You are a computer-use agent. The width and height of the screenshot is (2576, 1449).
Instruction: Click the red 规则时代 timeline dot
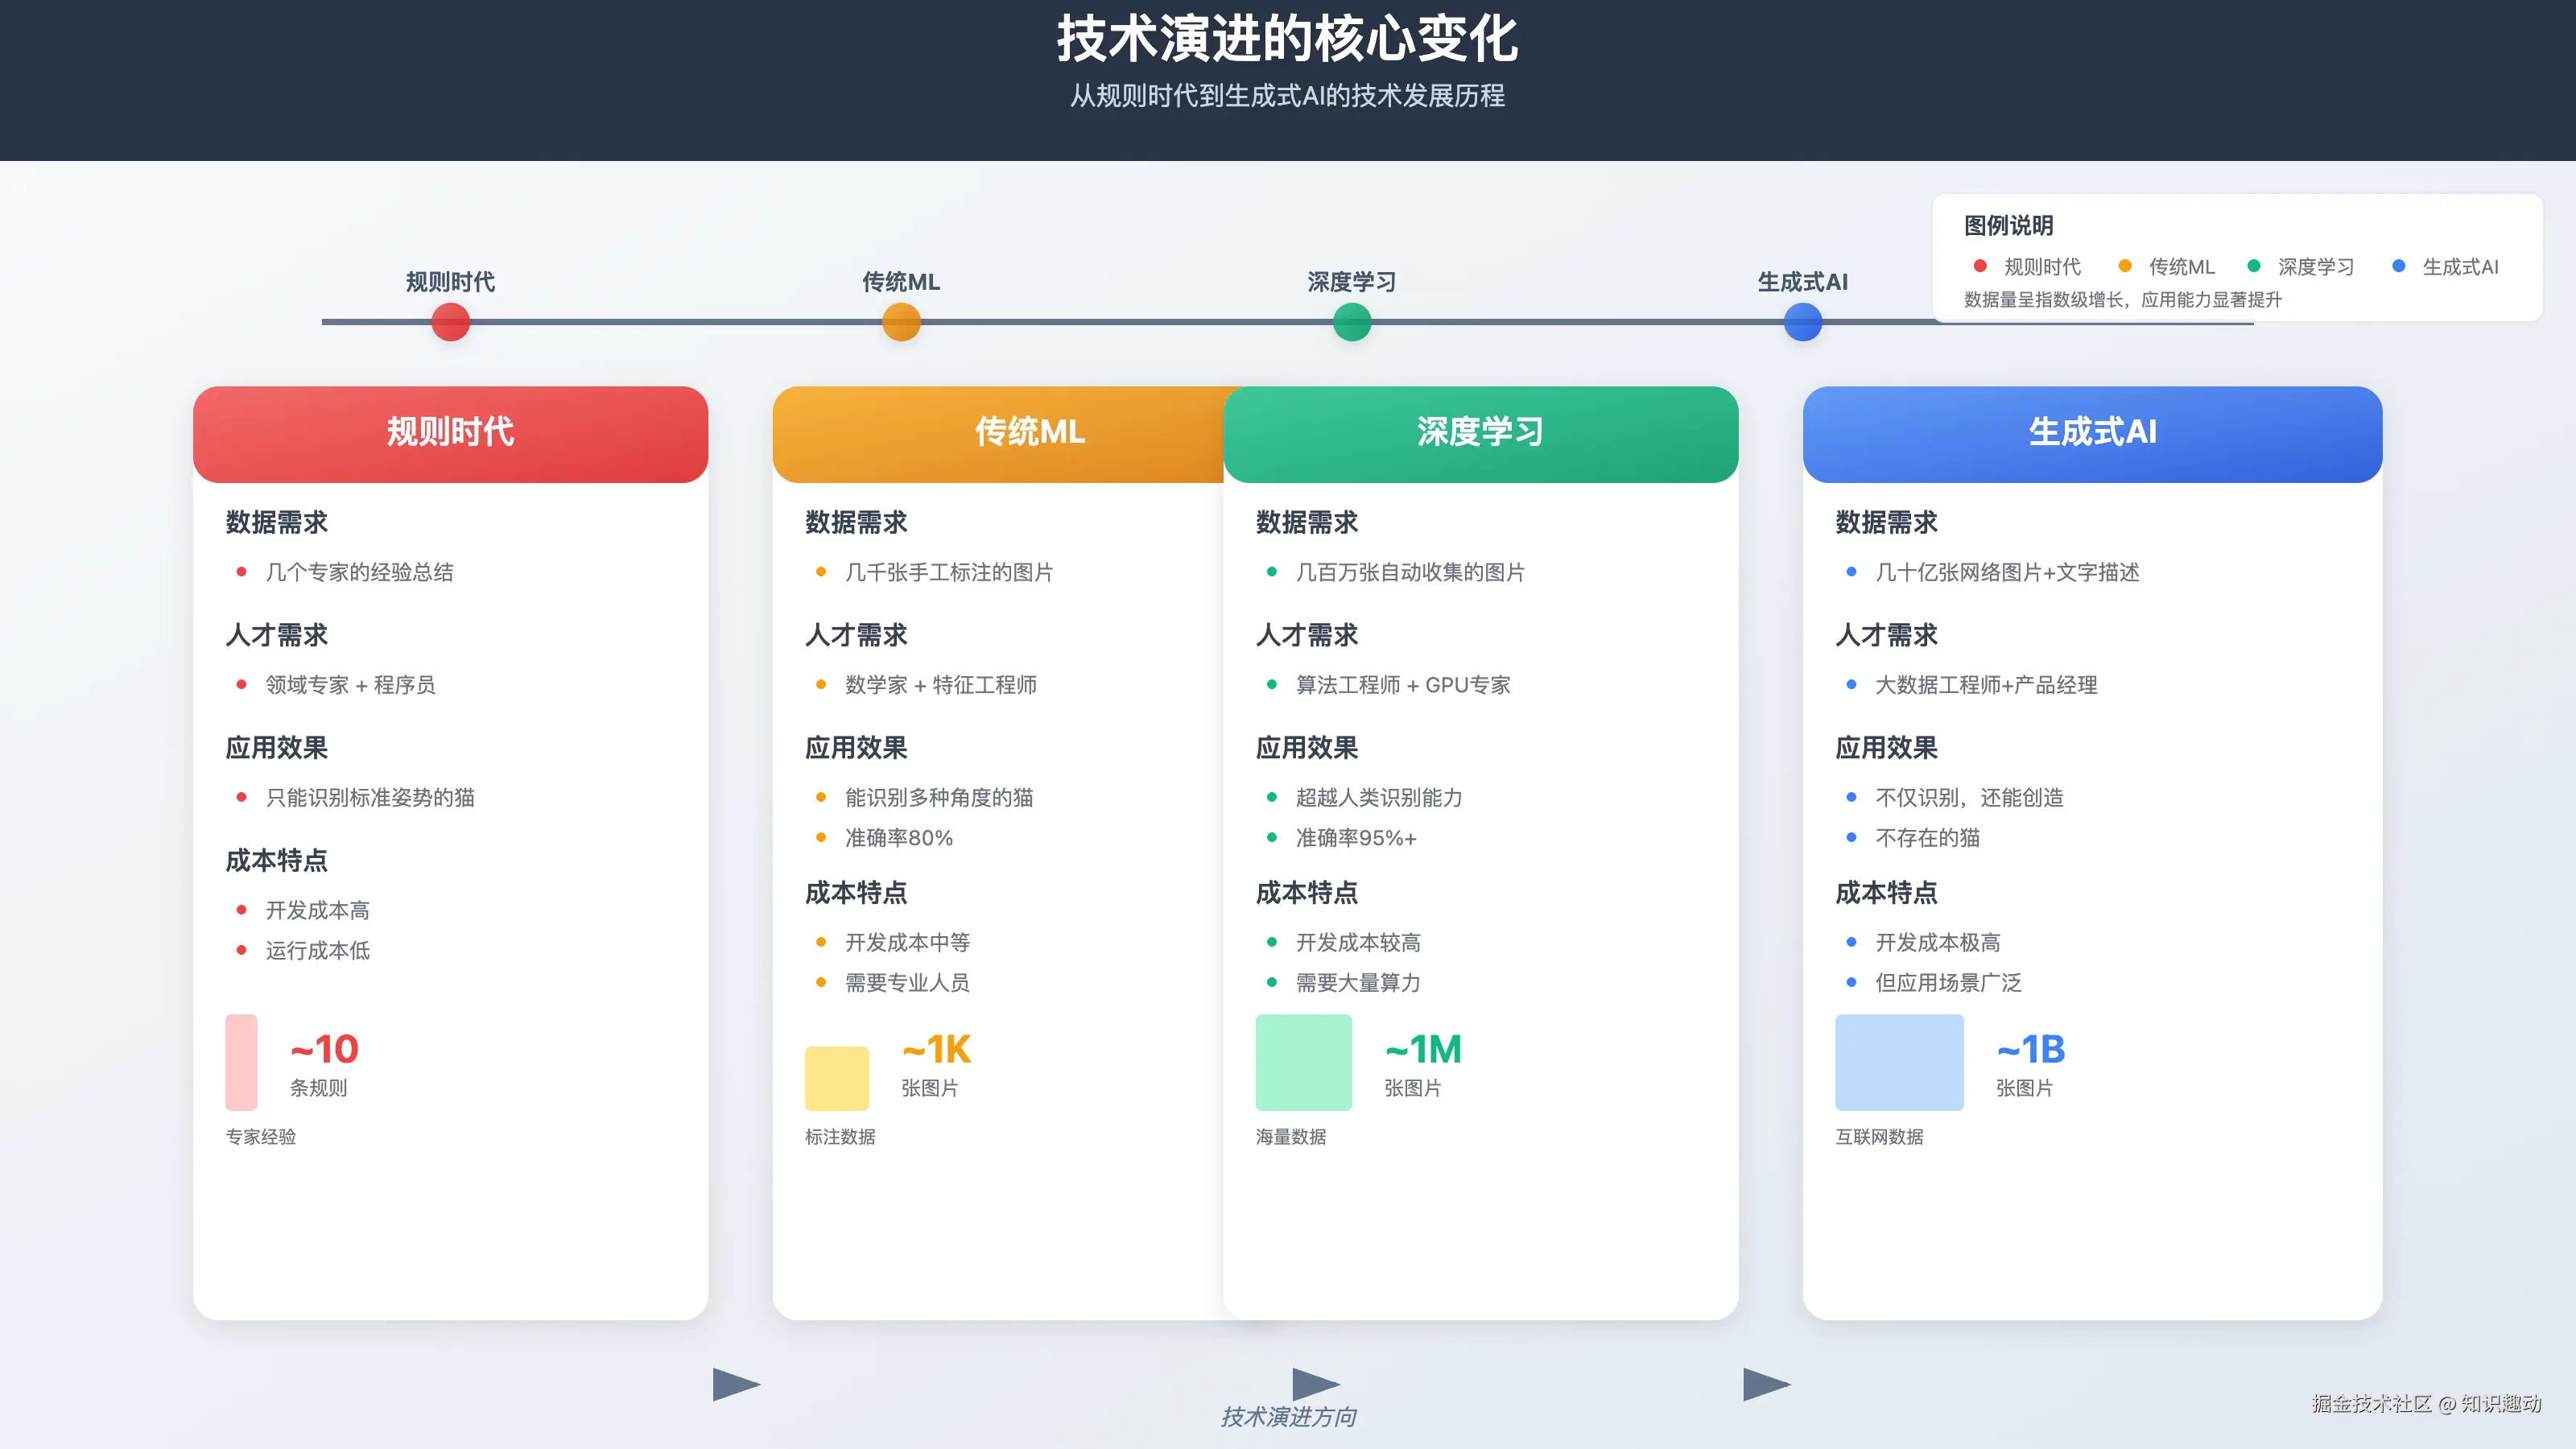(x=450, y=322)
